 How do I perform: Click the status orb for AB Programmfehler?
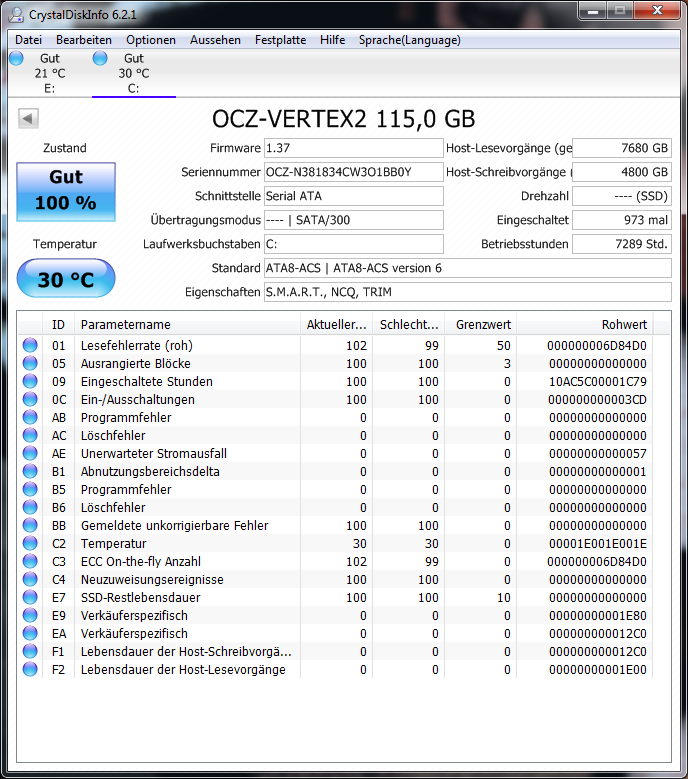[30, 417]
